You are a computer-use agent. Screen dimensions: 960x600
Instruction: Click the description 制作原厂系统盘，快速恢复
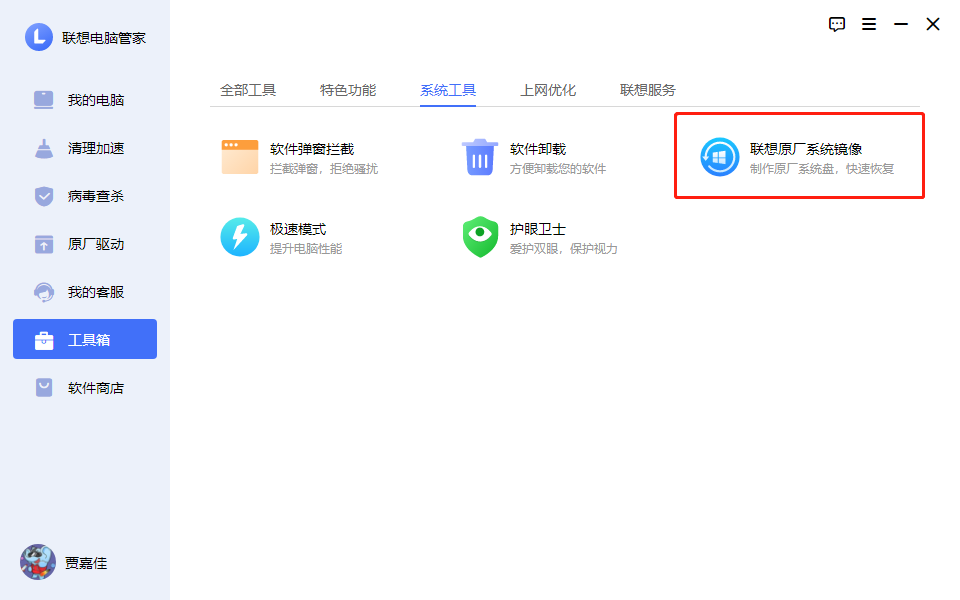(x=822, y=168)
